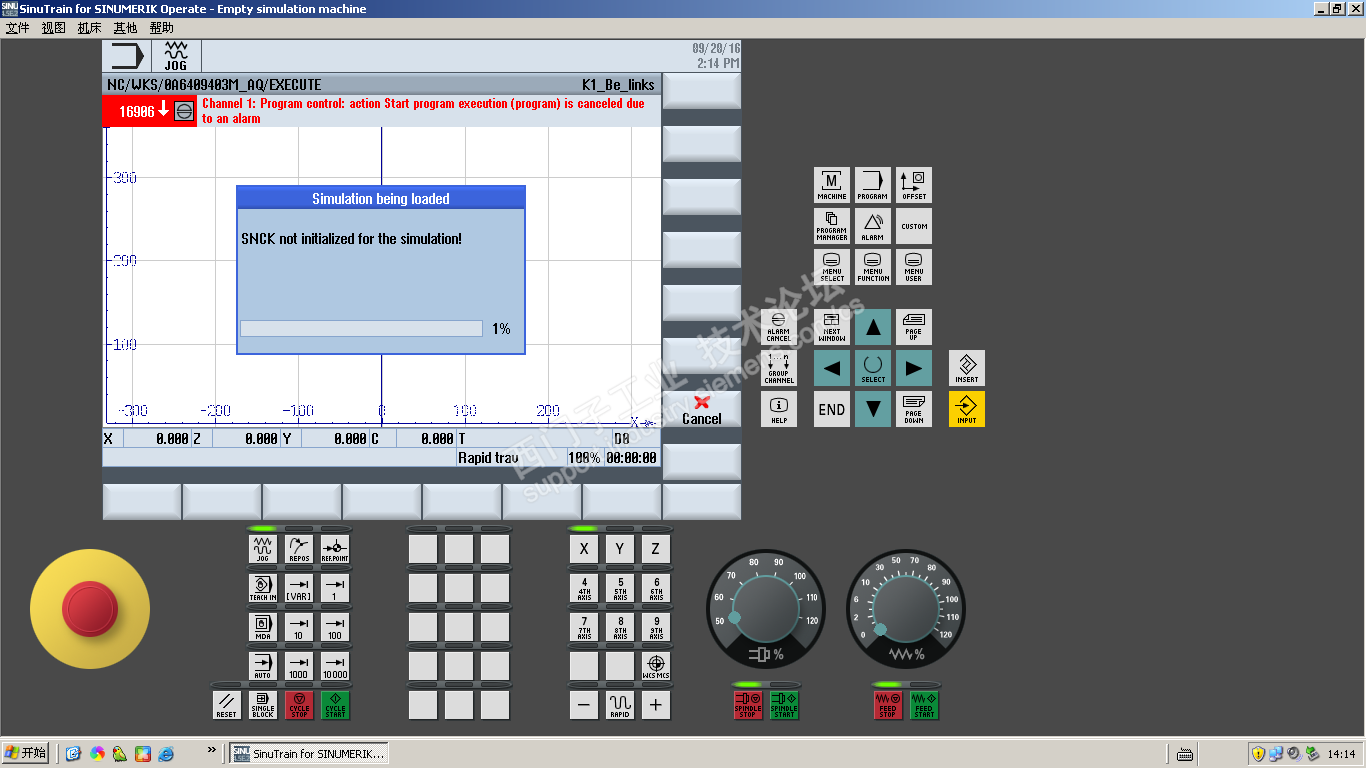Image resolution: width=1366 pixels, height=768 pixels.
Task: Open the OFFSET operating area
Action: (914, 185)
